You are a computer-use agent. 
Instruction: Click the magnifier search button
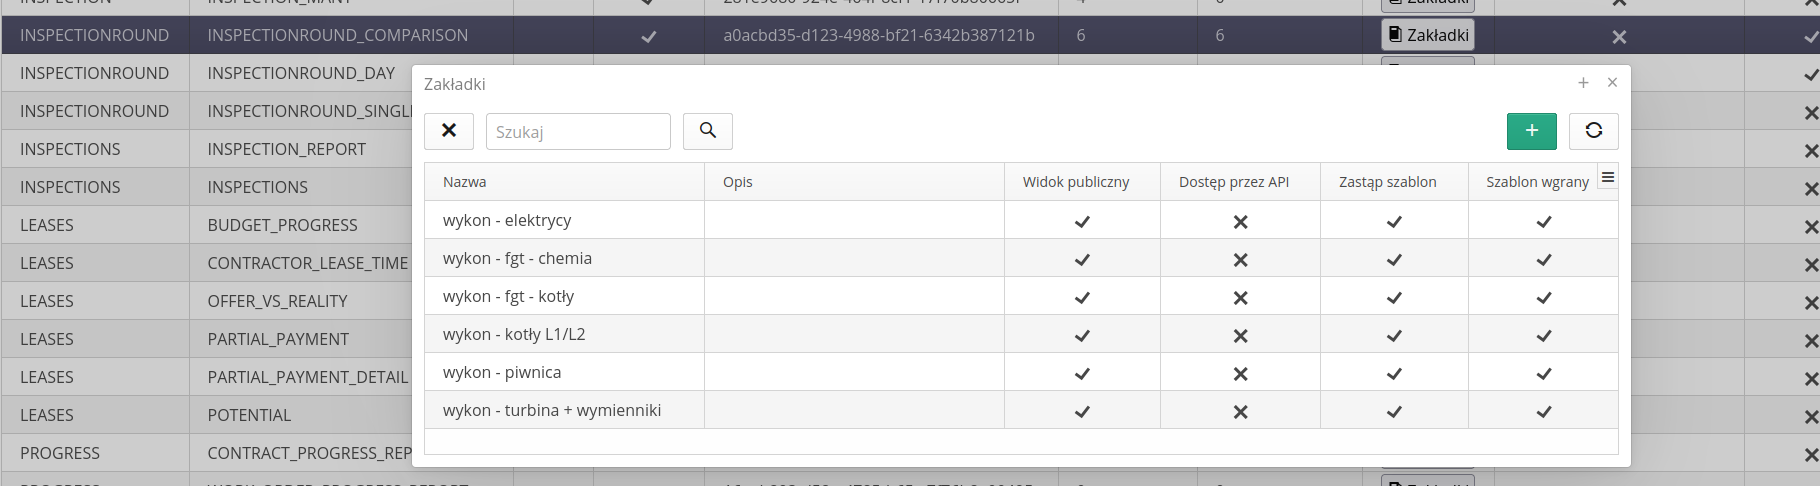[708, 131]
